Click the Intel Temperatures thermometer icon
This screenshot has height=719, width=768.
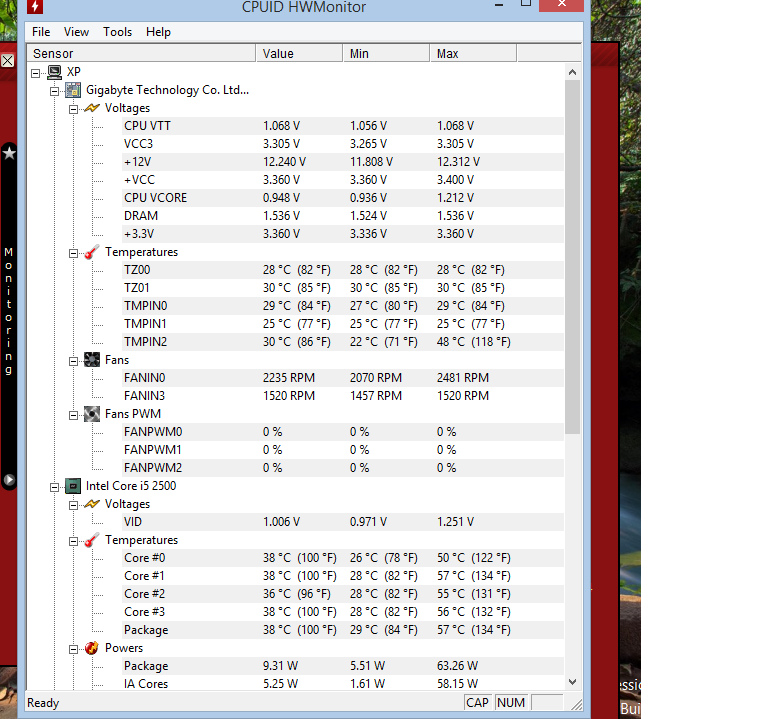coord(92,540)
